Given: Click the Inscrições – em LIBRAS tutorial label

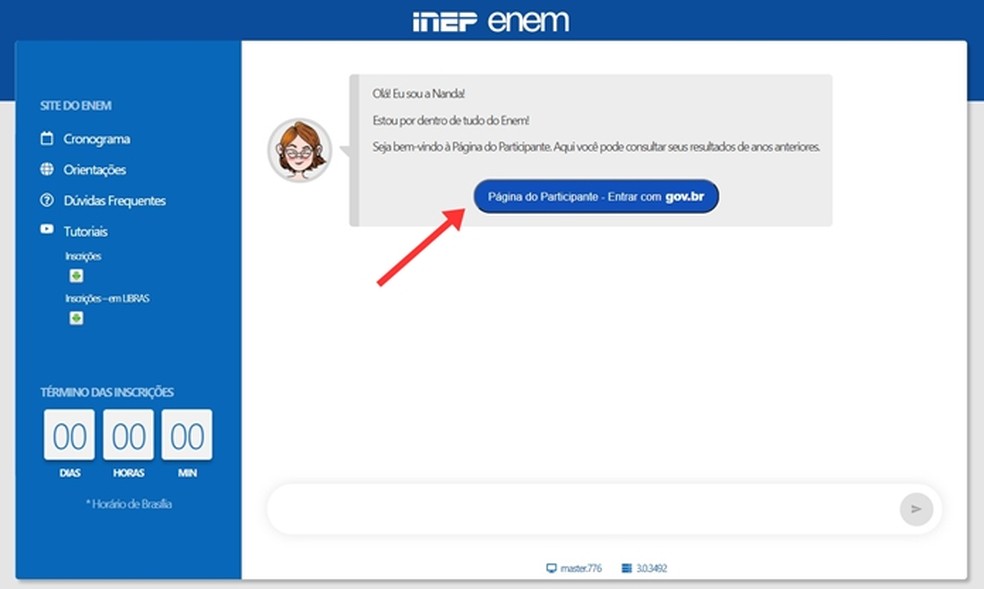Looking at the screenshot, I should tap(107, 299).
